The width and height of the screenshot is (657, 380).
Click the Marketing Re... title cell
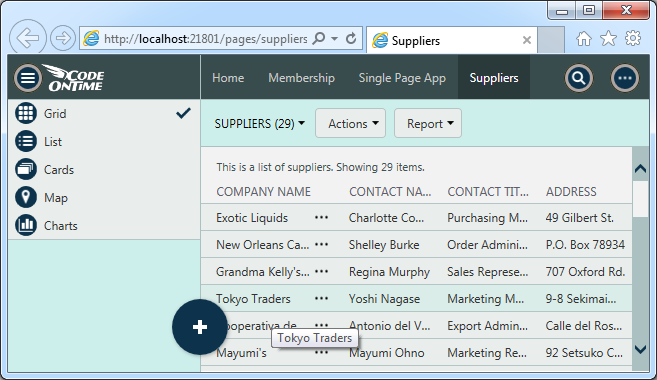(487, 353)
